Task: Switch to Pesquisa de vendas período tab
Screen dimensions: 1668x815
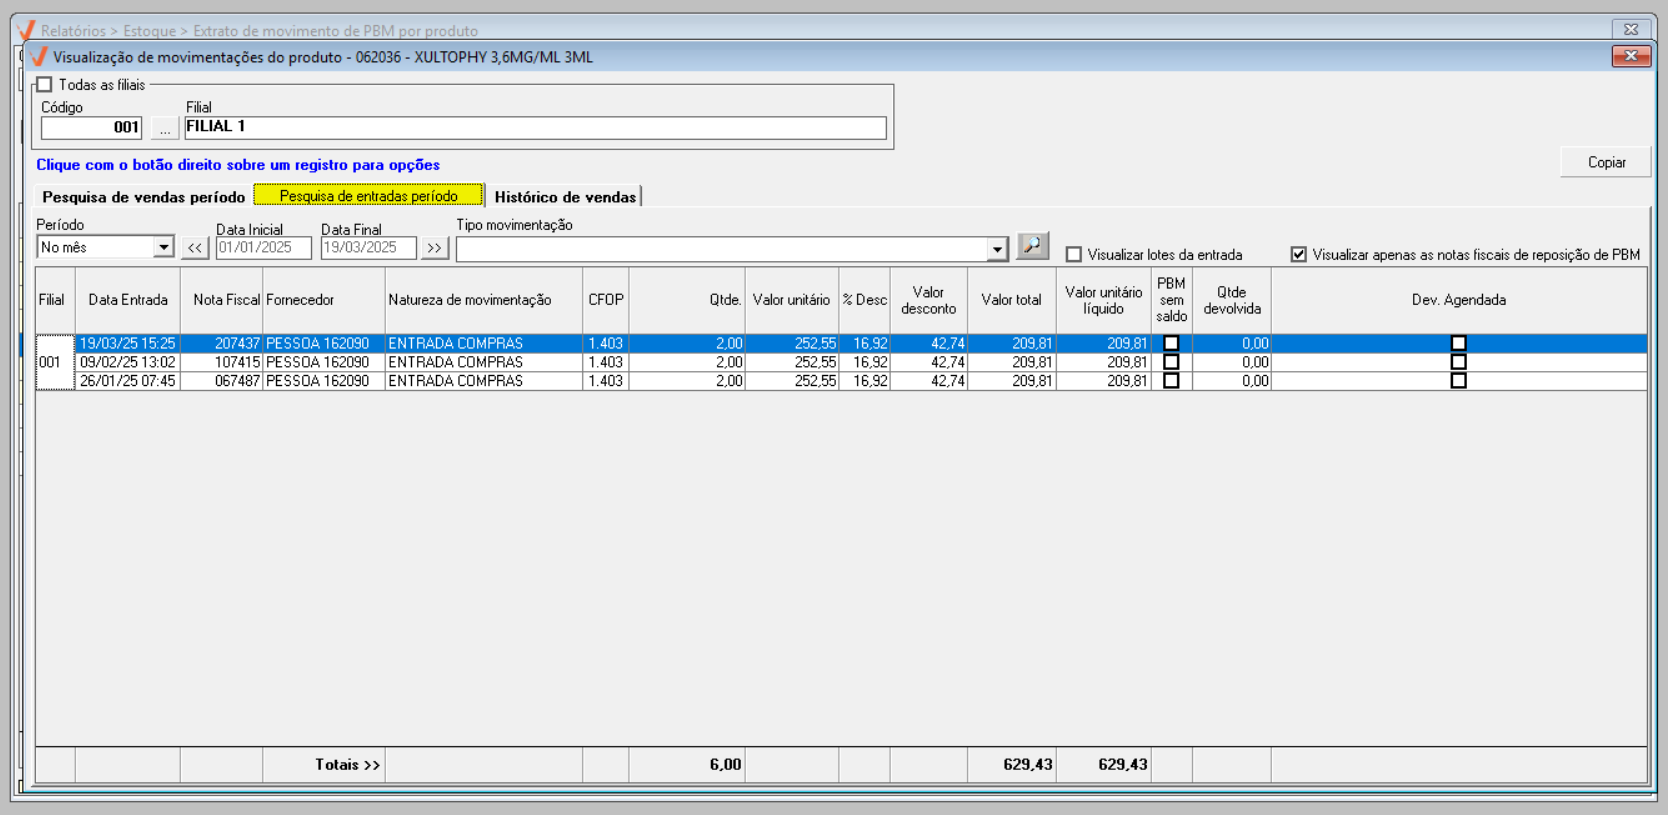Action: click(143, 197)
